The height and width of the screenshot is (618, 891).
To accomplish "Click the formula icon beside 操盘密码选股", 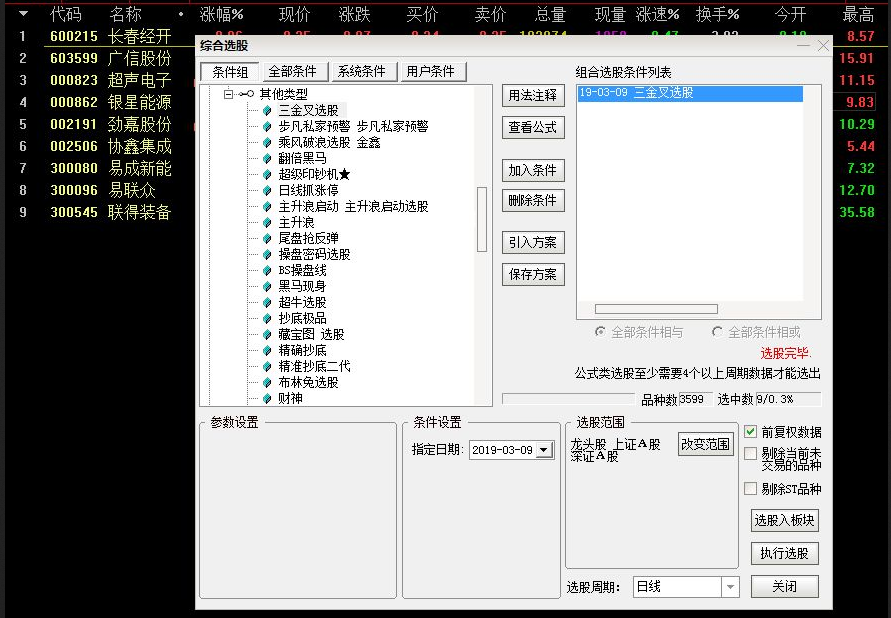I will [x=267, y=254].
